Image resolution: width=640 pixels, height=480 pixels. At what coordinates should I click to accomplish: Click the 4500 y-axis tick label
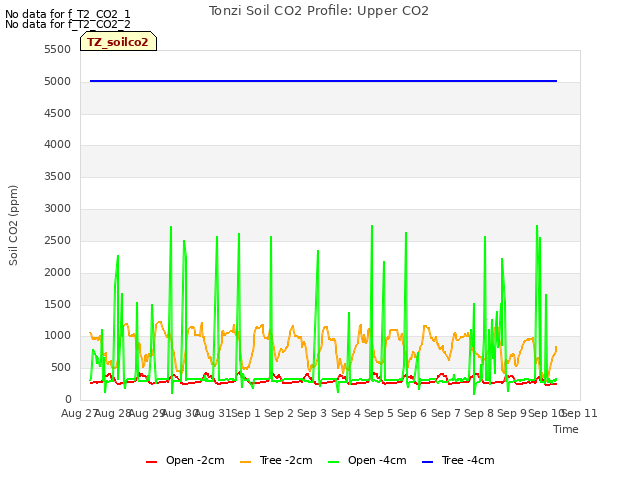pos(58,113)
